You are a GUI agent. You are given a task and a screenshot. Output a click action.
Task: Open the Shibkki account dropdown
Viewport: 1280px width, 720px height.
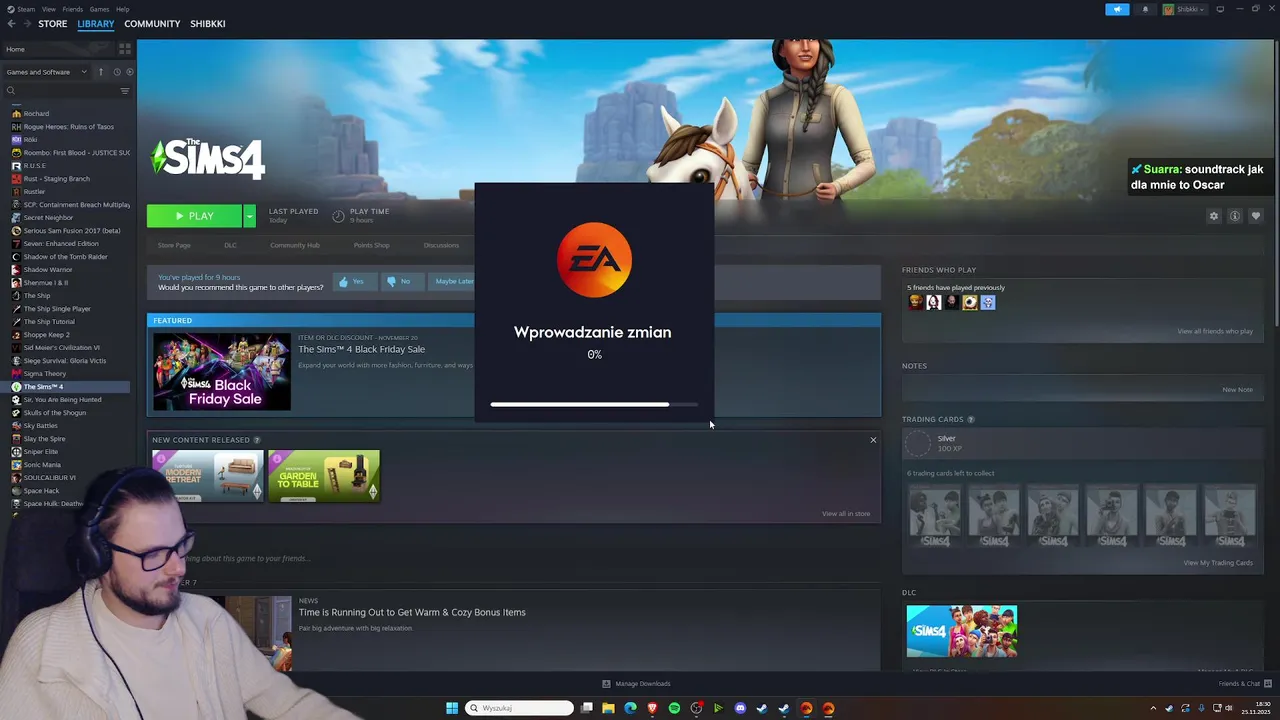(1186, 9)
